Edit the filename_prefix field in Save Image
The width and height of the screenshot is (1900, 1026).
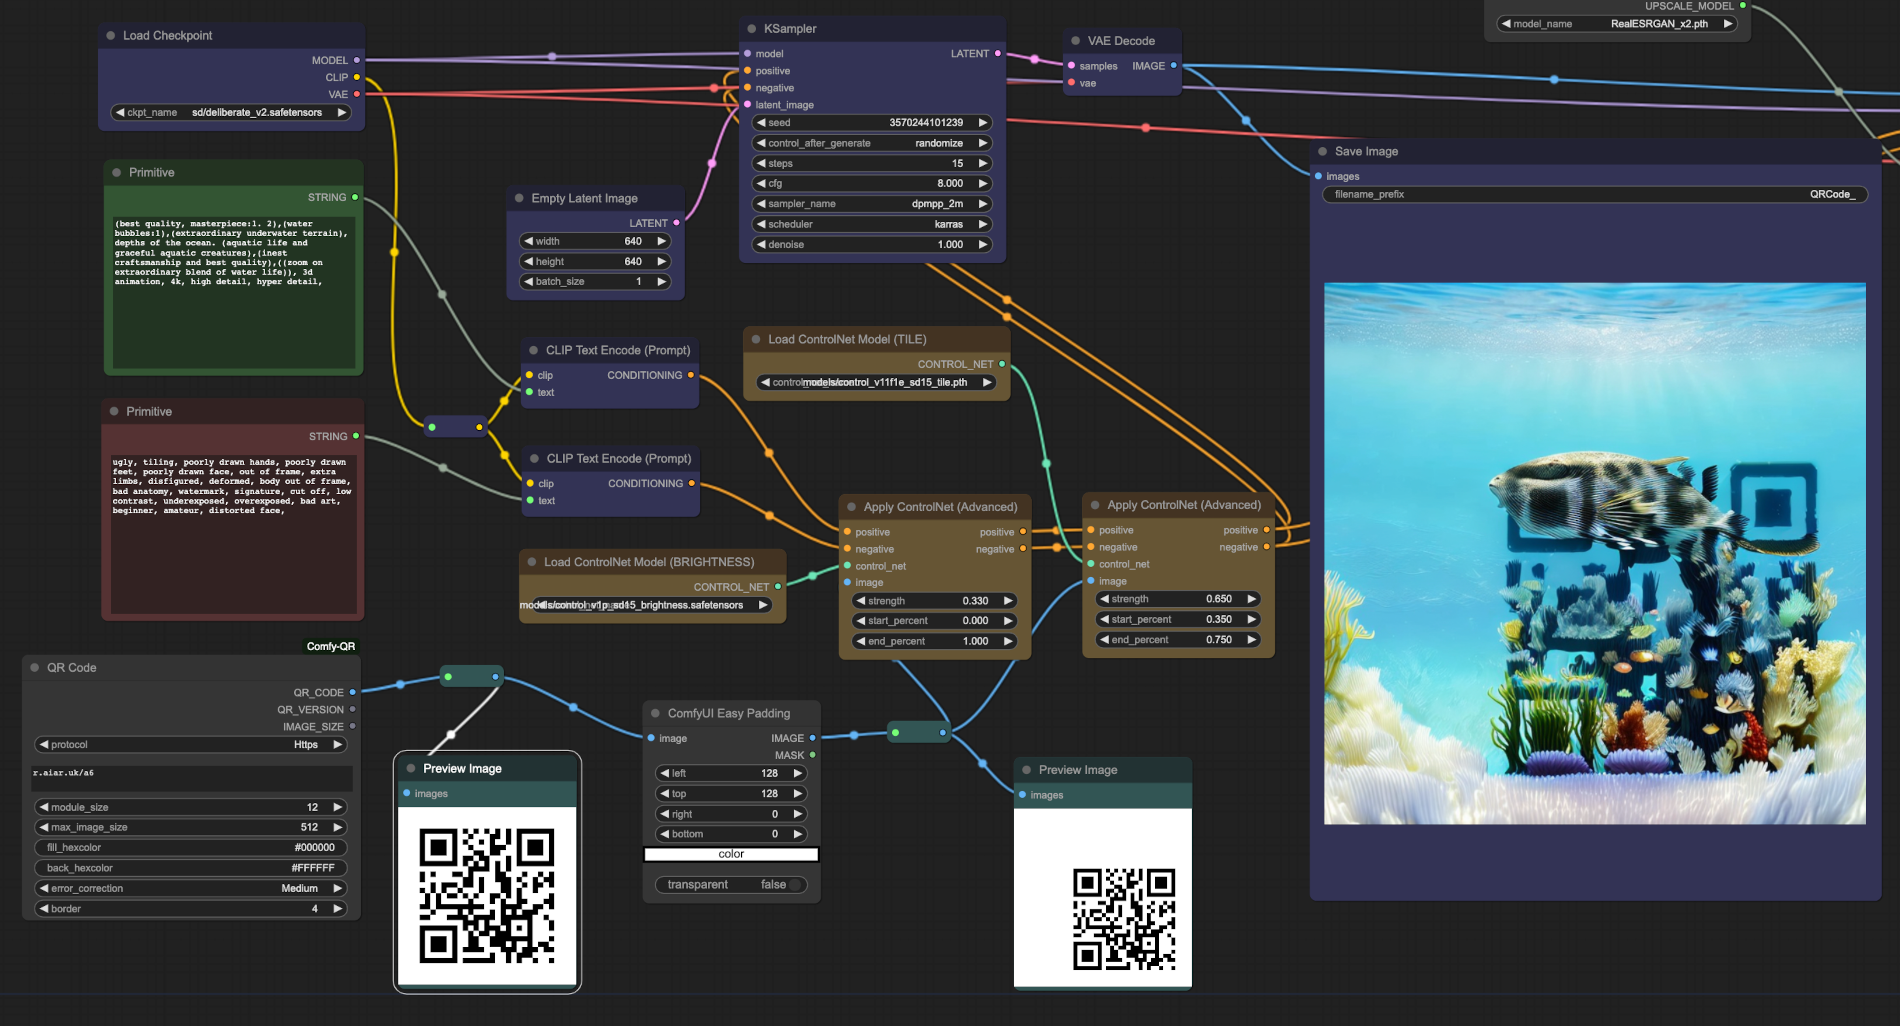coord(1595,195)
